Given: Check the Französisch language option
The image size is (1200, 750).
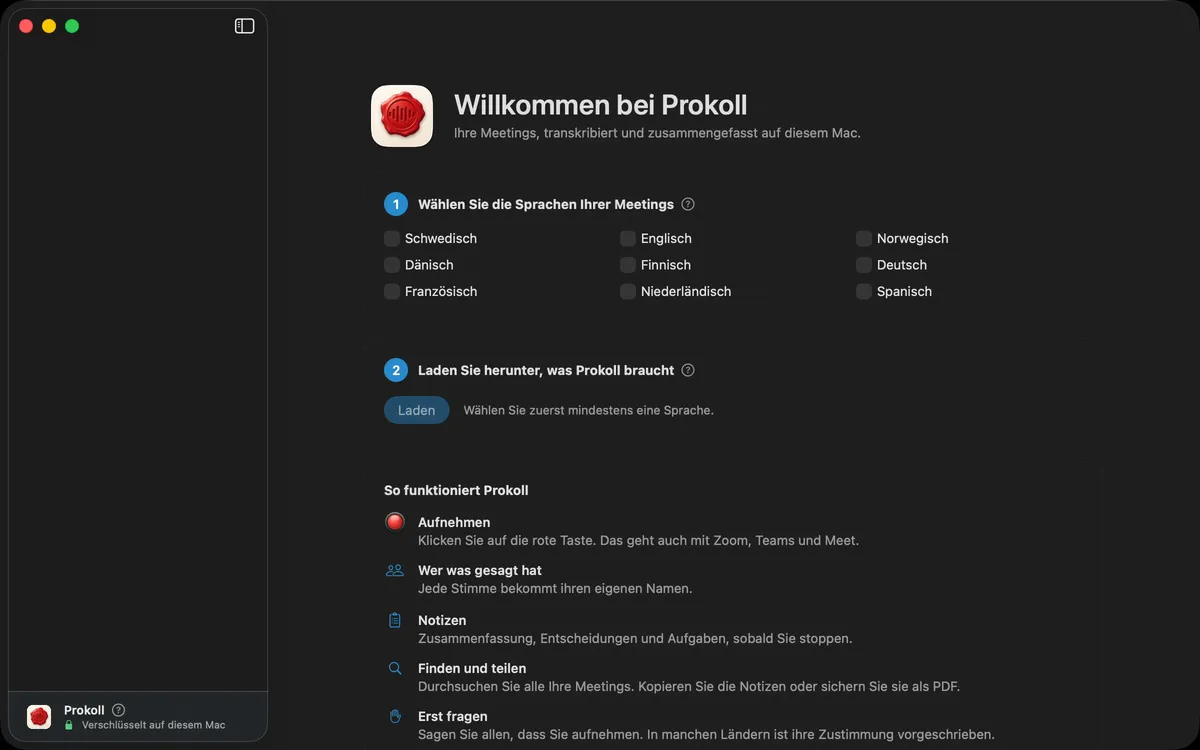Looking at the screenshot, I should coord(392,291).
